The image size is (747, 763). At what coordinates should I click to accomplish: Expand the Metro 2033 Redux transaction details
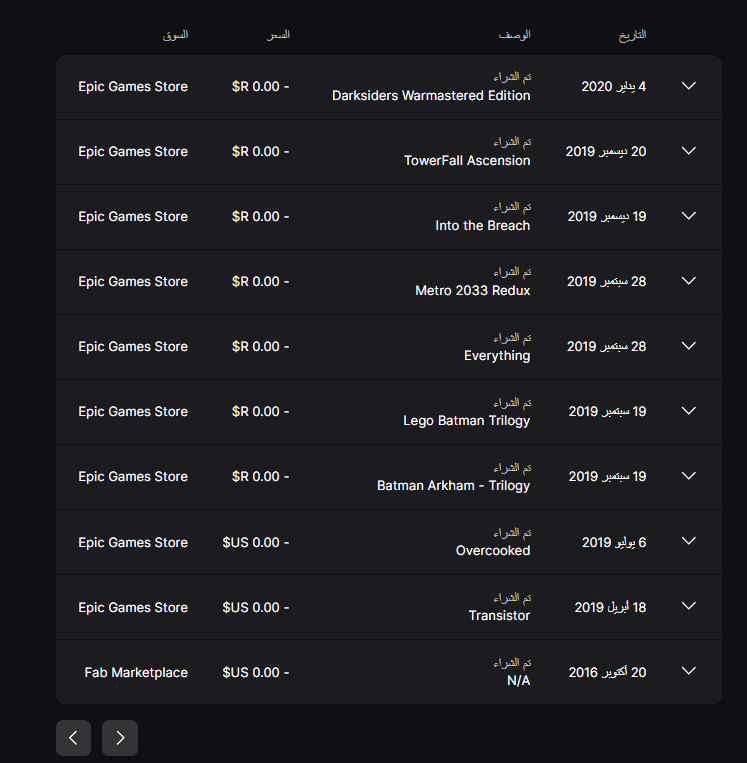pyautogui.click(x=689, y=281)
